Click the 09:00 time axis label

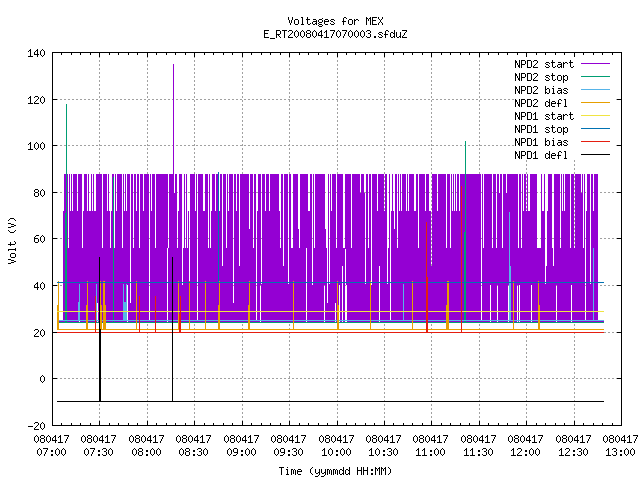click(x=241, y=453)
